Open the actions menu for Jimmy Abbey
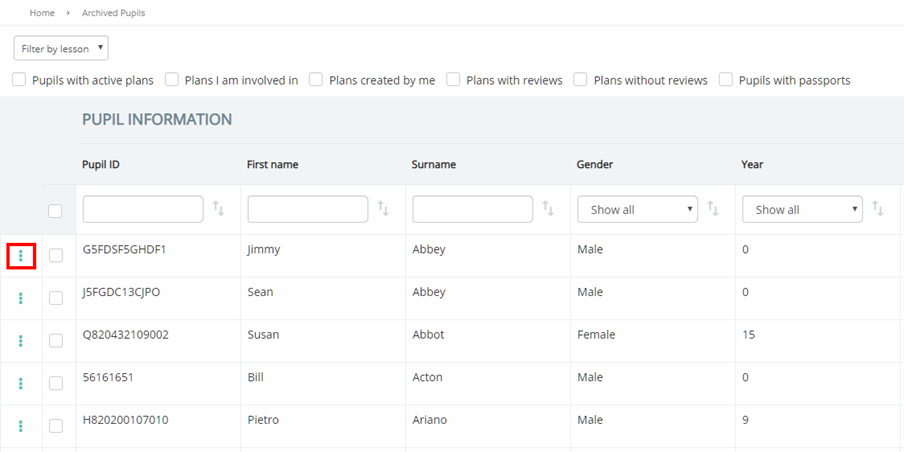 click(21, 255)
